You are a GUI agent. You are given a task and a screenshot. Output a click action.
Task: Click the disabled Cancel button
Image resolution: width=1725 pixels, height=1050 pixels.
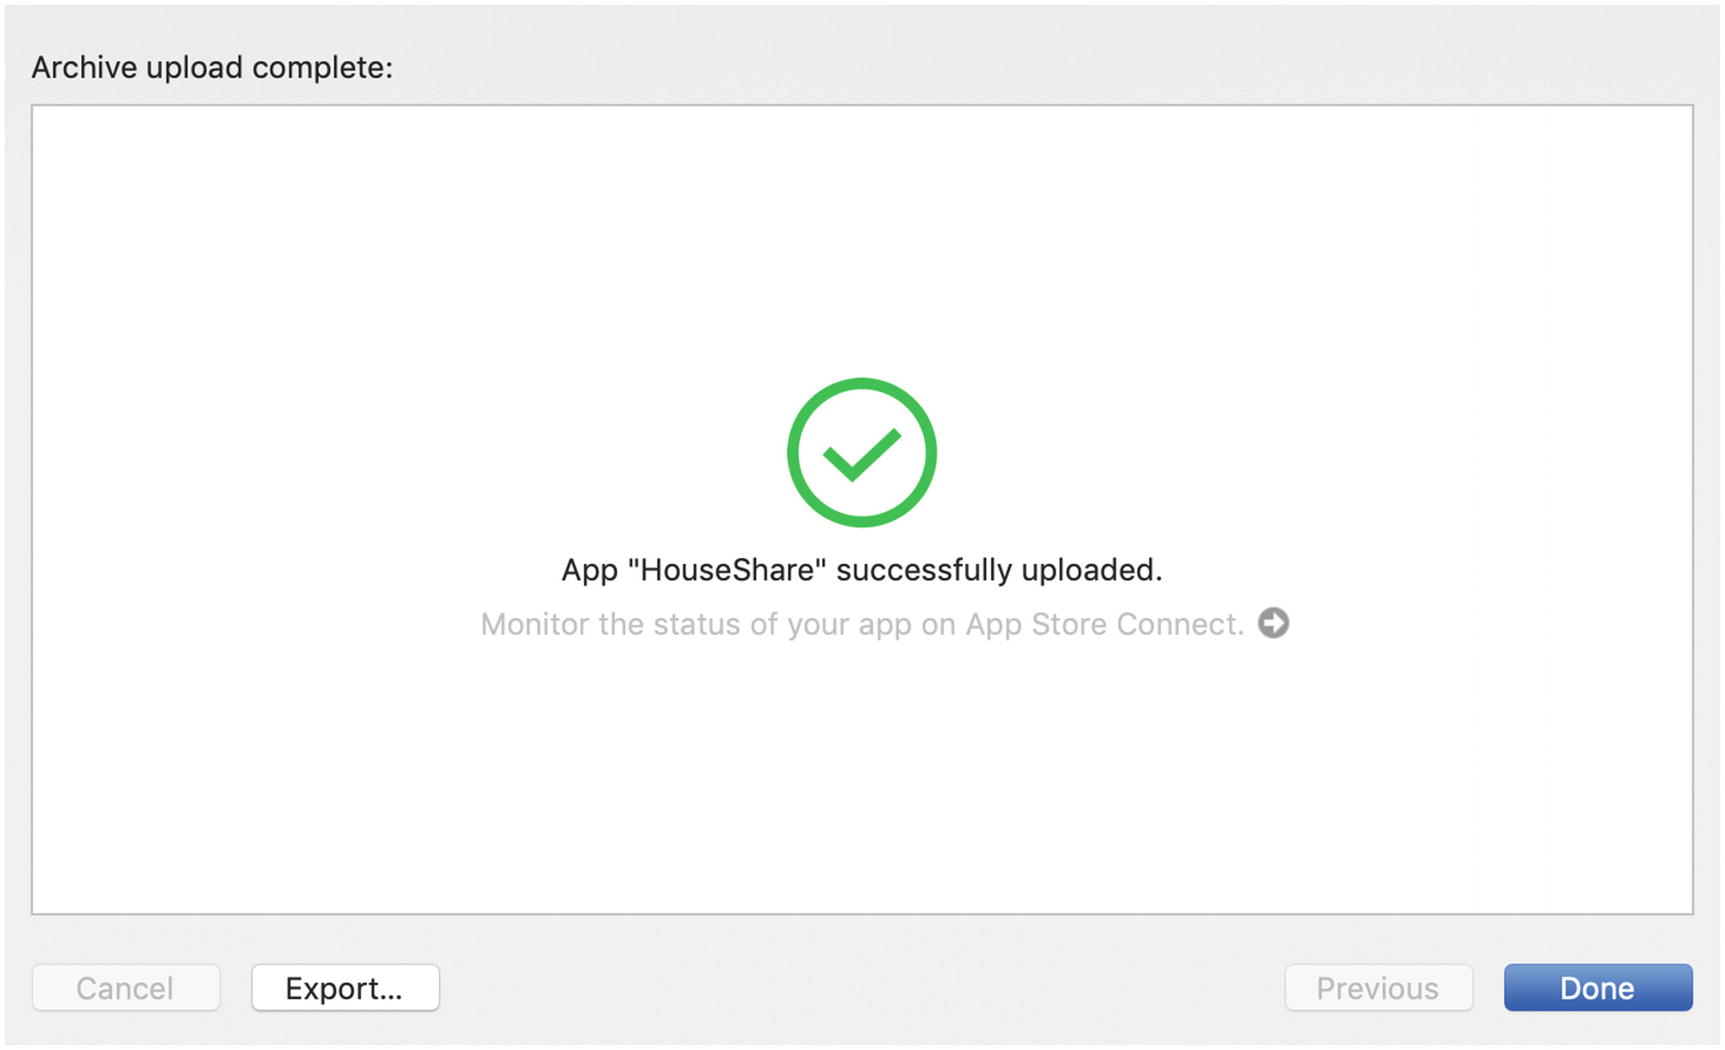126,988
